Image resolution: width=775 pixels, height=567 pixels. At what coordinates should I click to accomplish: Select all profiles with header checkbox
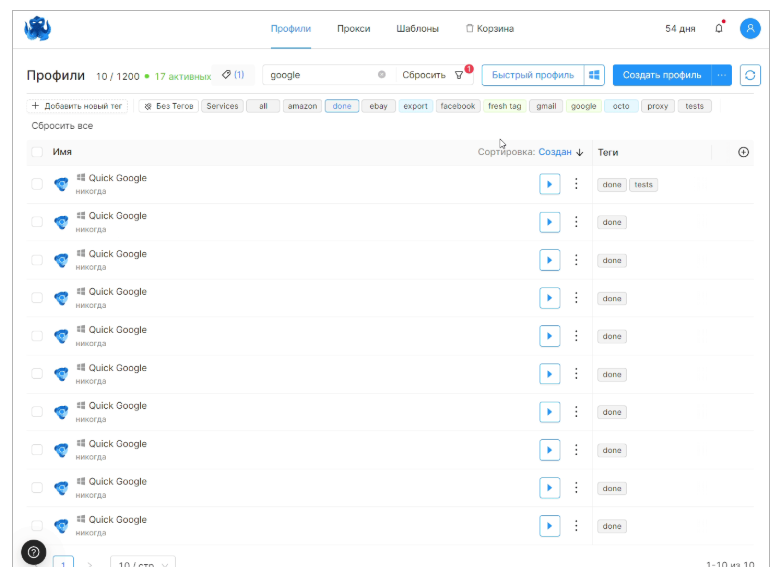click(x=37, y=152)
